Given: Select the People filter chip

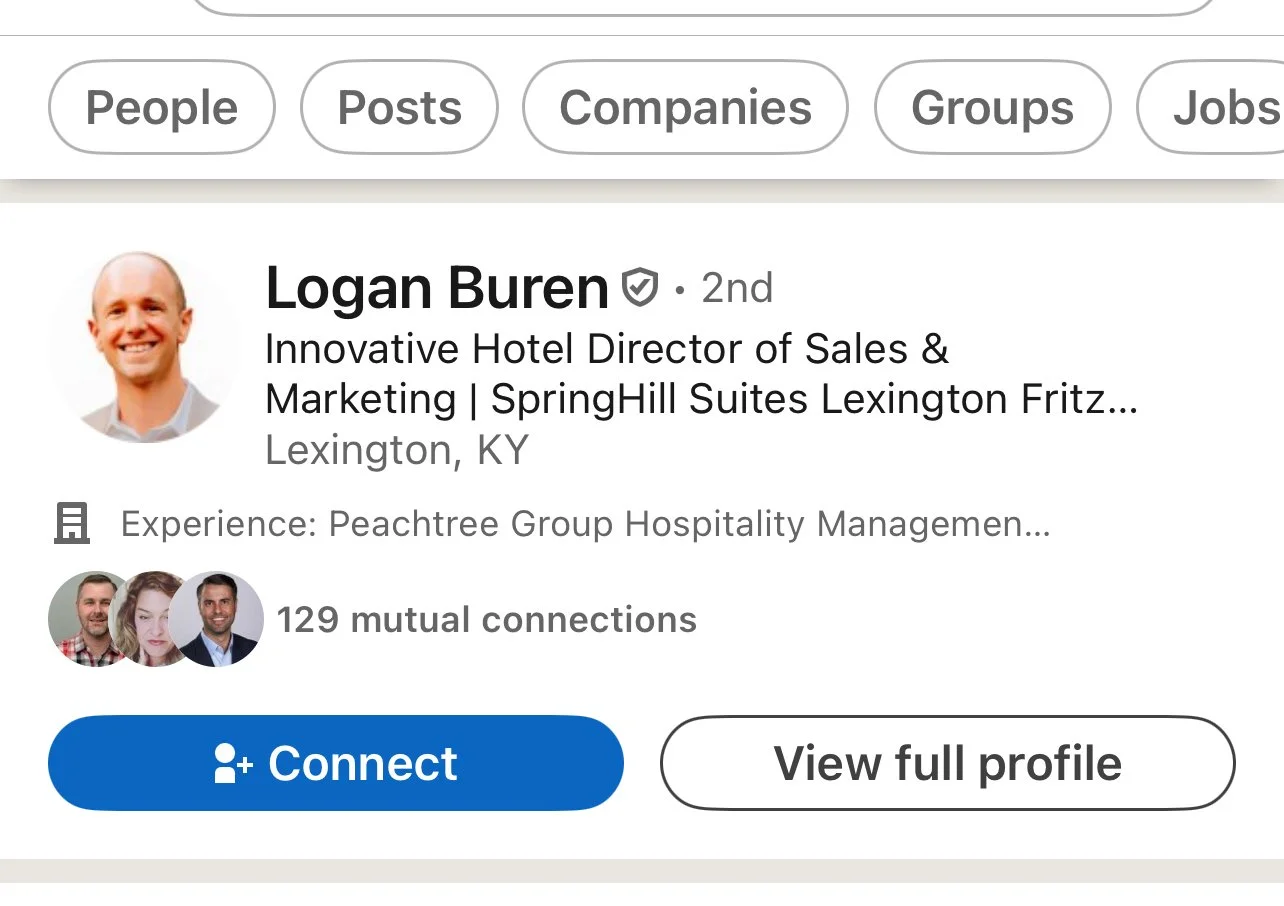Looking at the screenshot, I should (161, 108).
